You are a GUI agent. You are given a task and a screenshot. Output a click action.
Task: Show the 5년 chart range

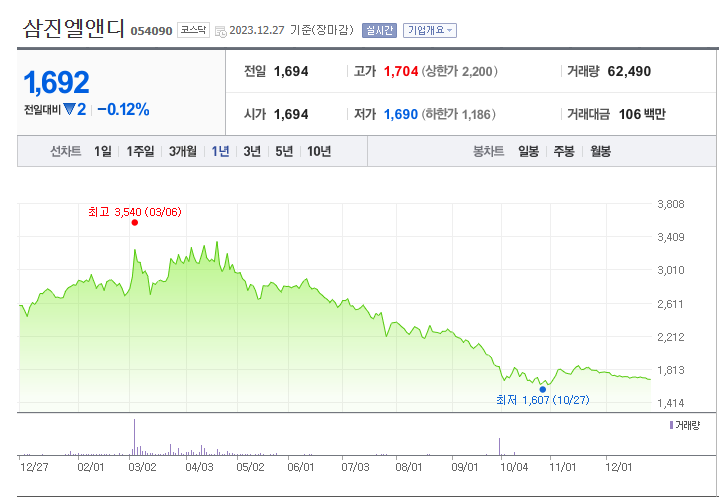(284, 151)
